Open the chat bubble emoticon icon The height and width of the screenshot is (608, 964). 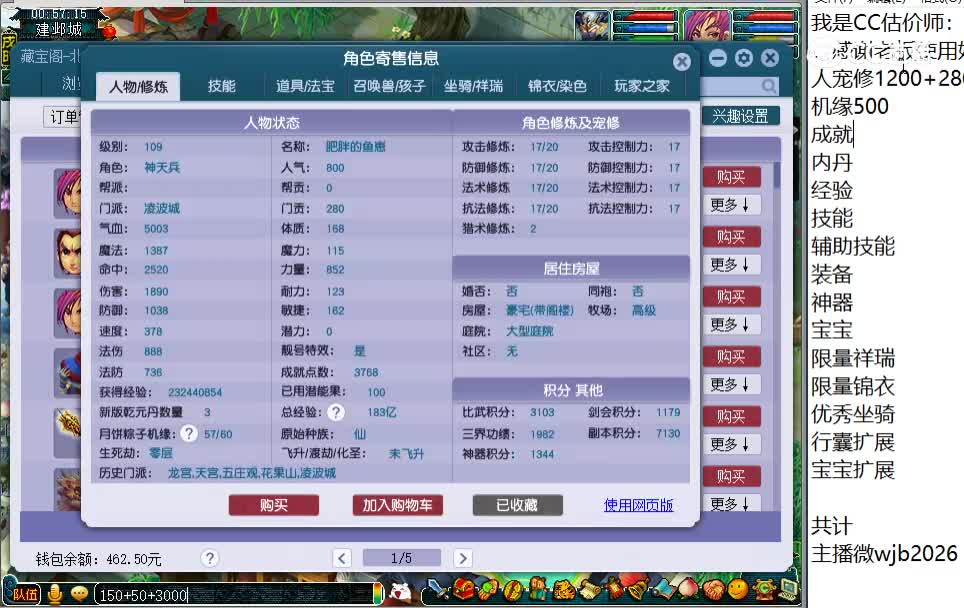pyautogui.click(x=79, y=594)
